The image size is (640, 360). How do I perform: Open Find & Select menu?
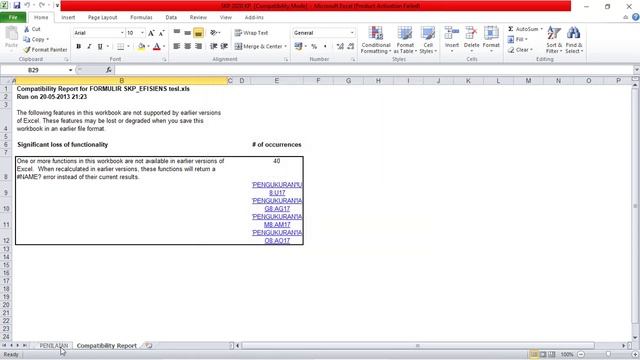573,40
